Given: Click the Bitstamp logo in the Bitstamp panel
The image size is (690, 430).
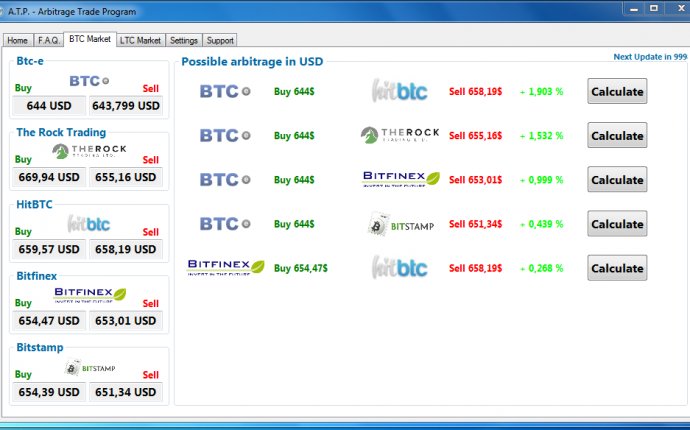Looking at the screenshot, I should (90, 368).
